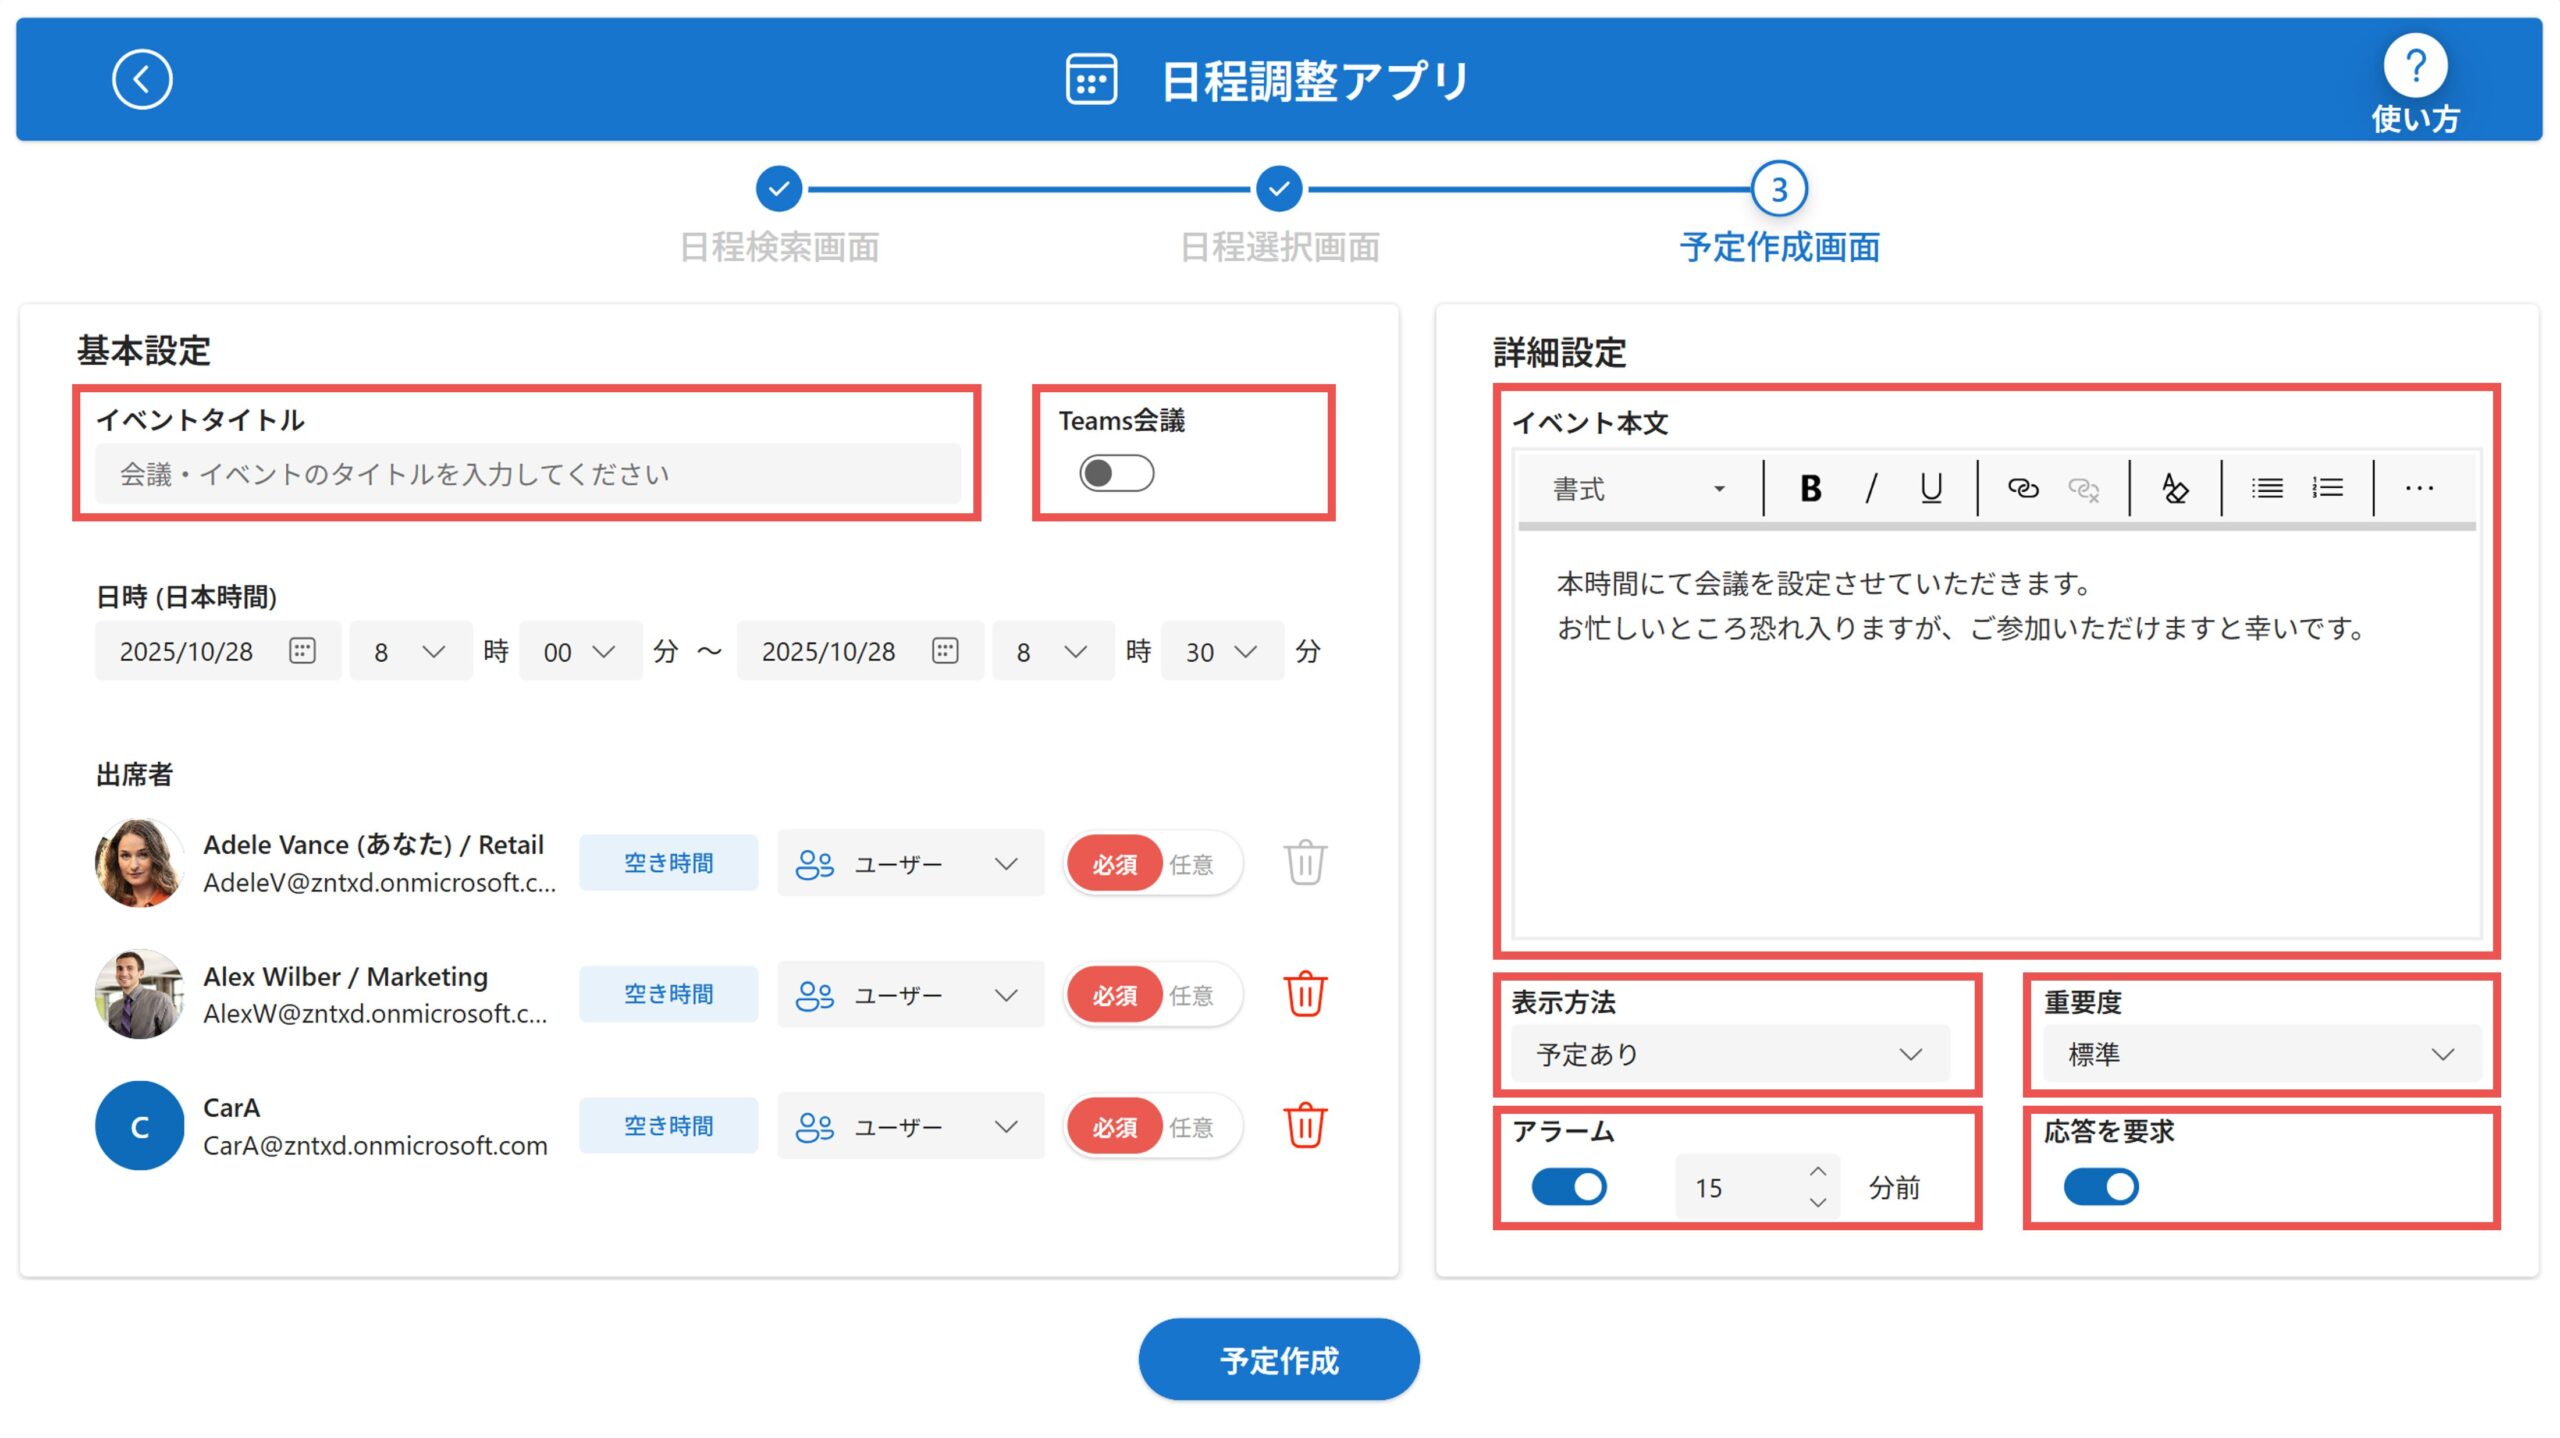Apply underline formatting in the editor

[x=1930, y=489]
